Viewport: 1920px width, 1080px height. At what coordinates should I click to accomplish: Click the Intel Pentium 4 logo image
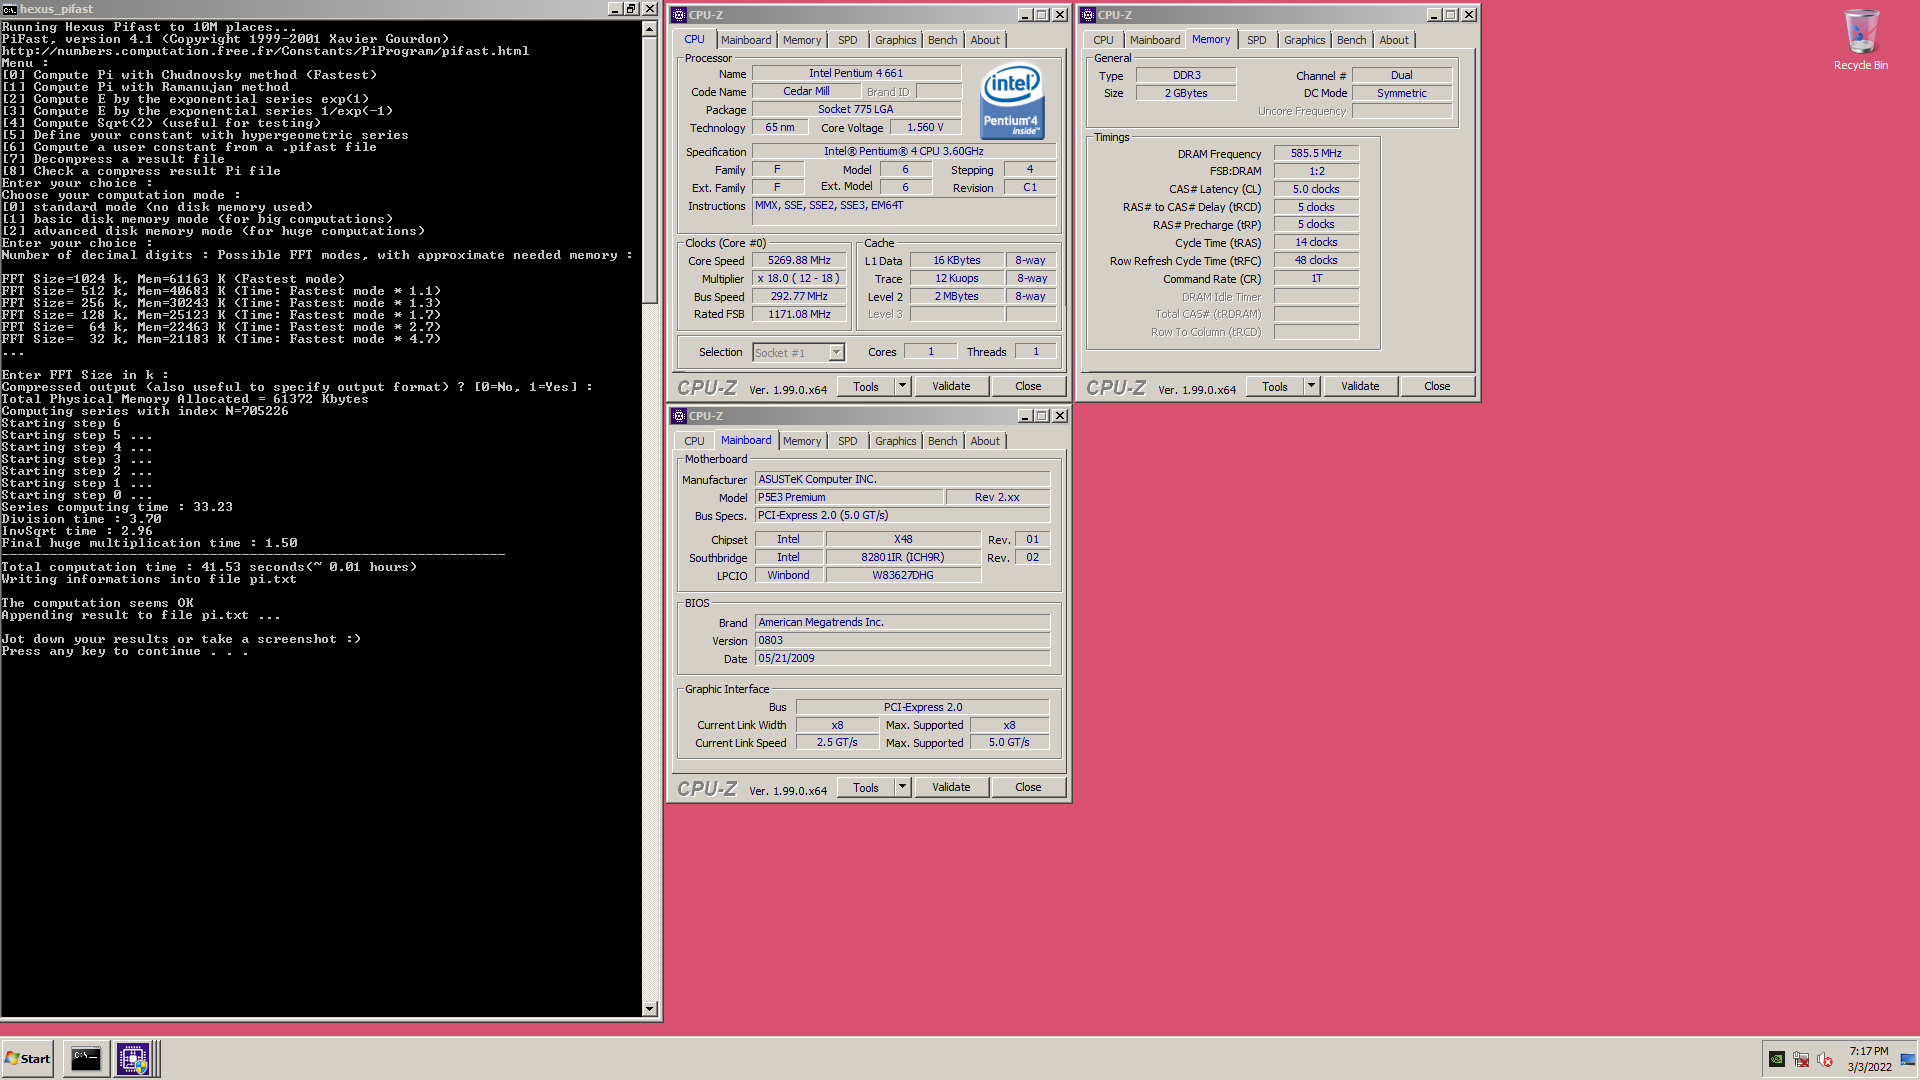coord(1012,100)
